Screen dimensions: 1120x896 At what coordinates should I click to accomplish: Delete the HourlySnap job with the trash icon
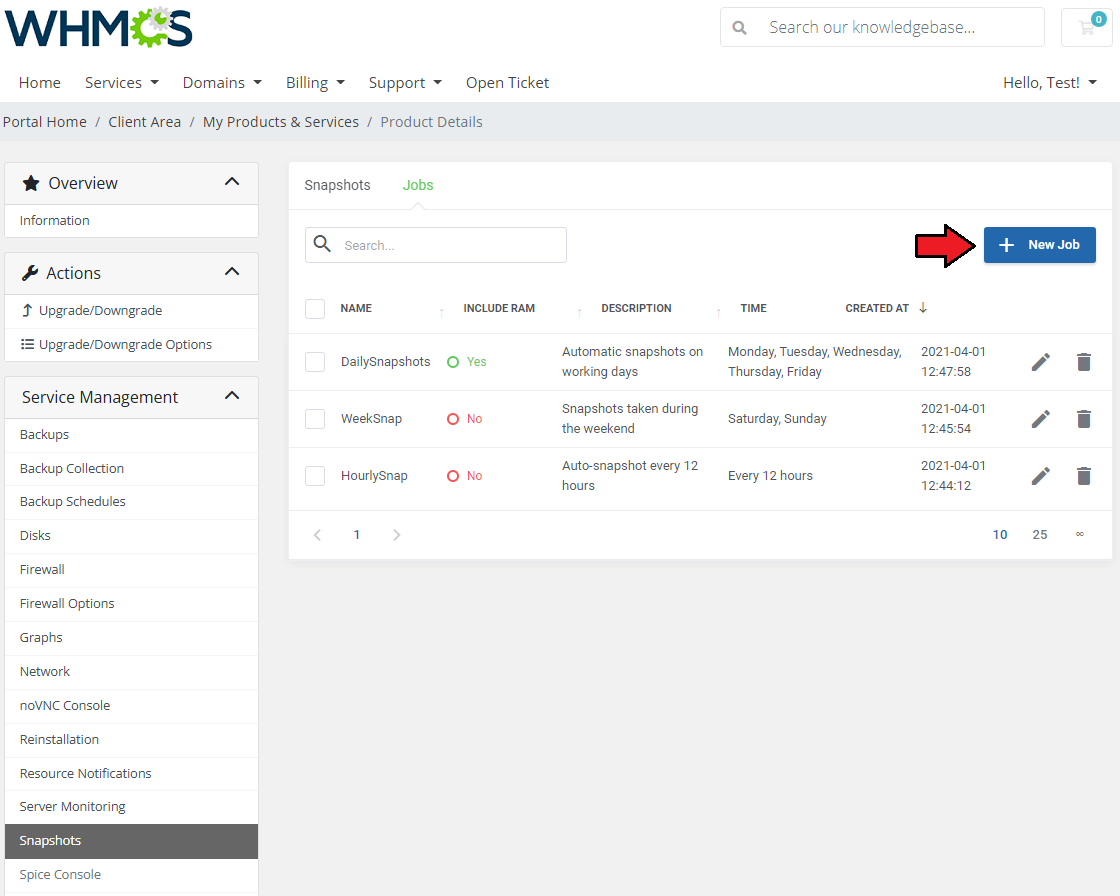(x=1084, y=476)
